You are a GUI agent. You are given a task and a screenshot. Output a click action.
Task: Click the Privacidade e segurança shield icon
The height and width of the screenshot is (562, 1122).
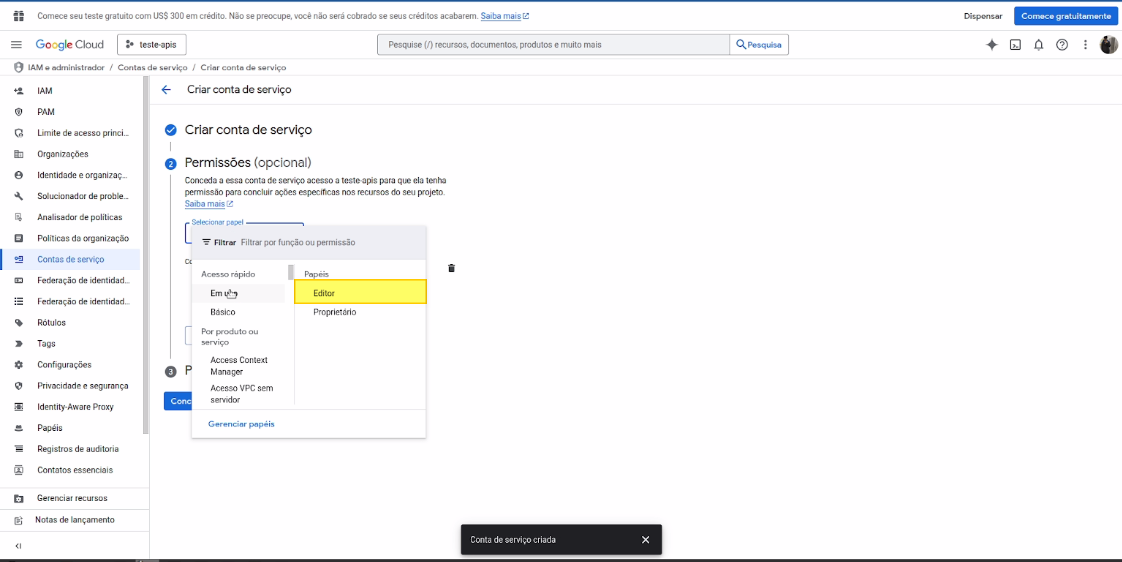coord(19,385)
